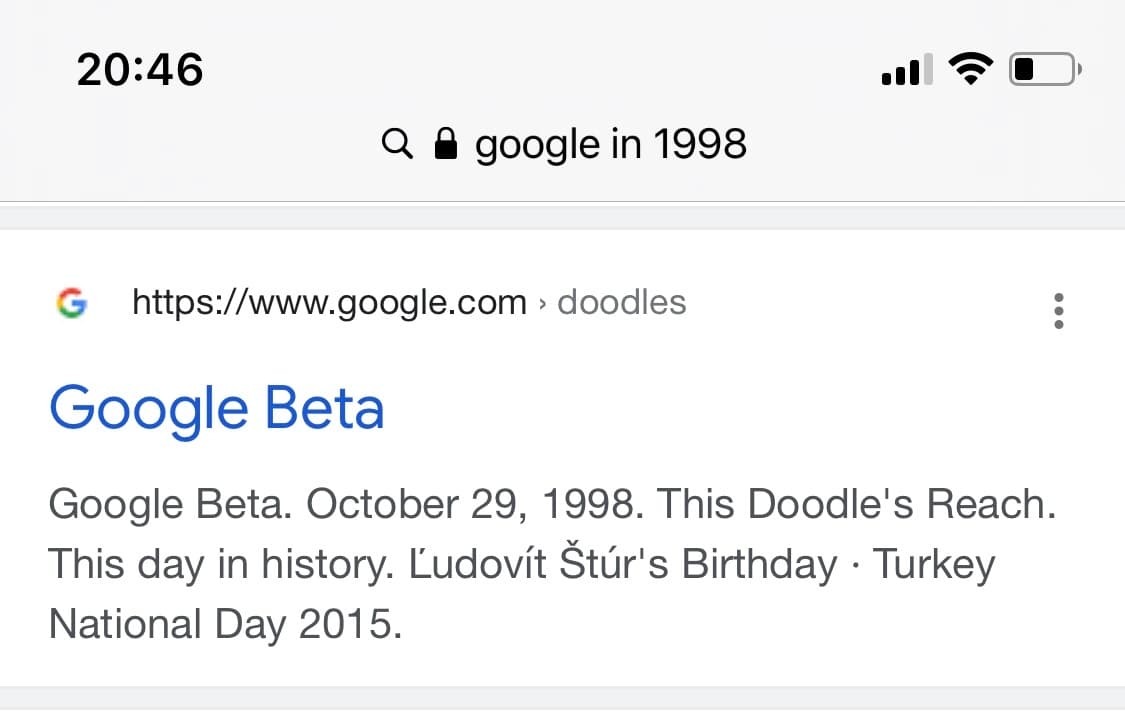The height and width of the screenshot is (715, 1125).
Task: Click the https://www.google.com URL text
Action: coord(329,302)
